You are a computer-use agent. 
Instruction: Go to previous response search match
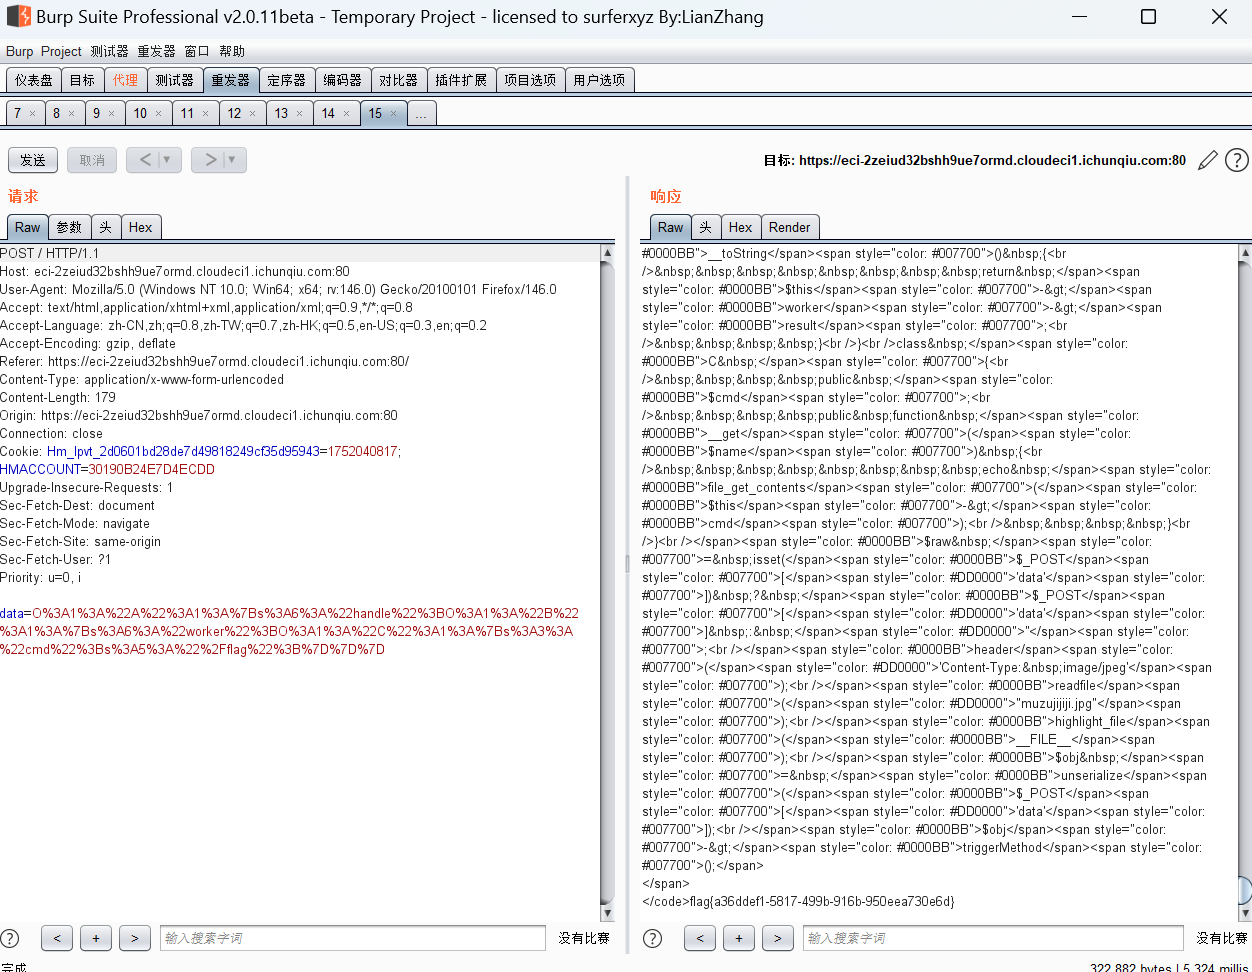pos(700,938)
